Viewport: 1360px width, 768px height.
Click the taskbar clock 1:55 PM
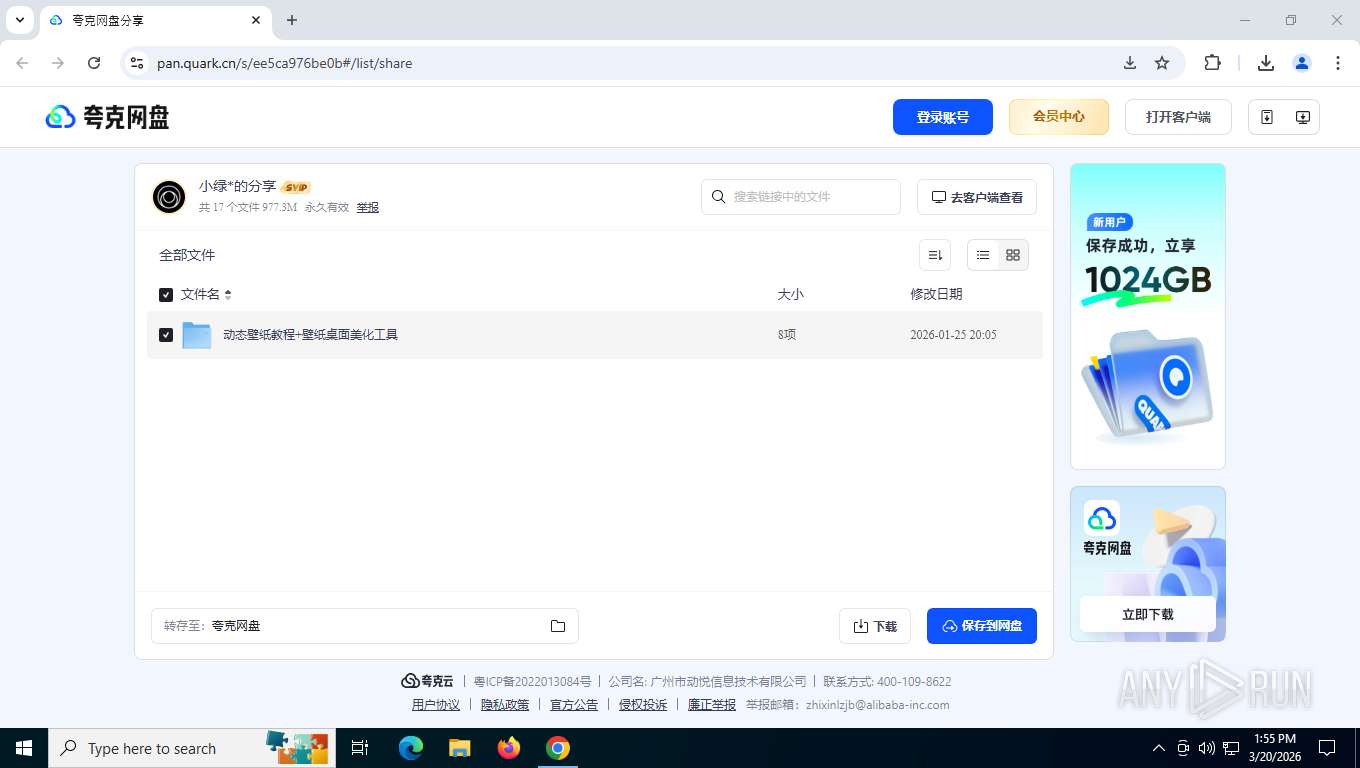click(1274, 748)
